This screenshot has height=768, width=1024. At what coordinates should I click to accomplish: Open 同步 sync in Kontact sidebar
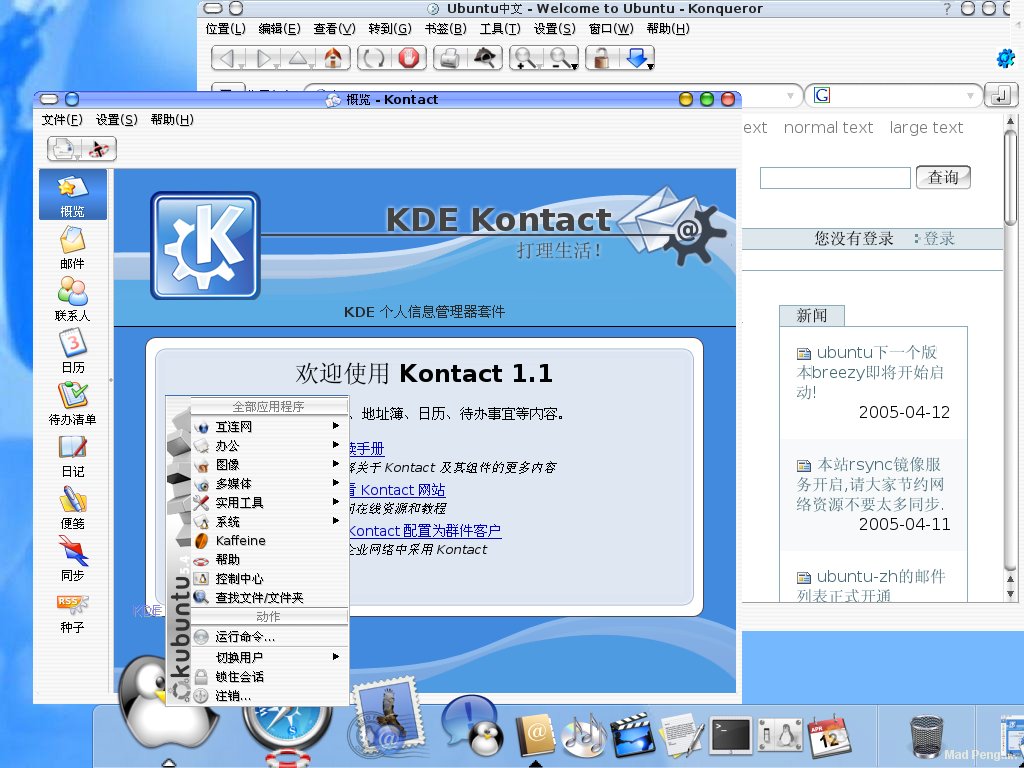(72, 559)
